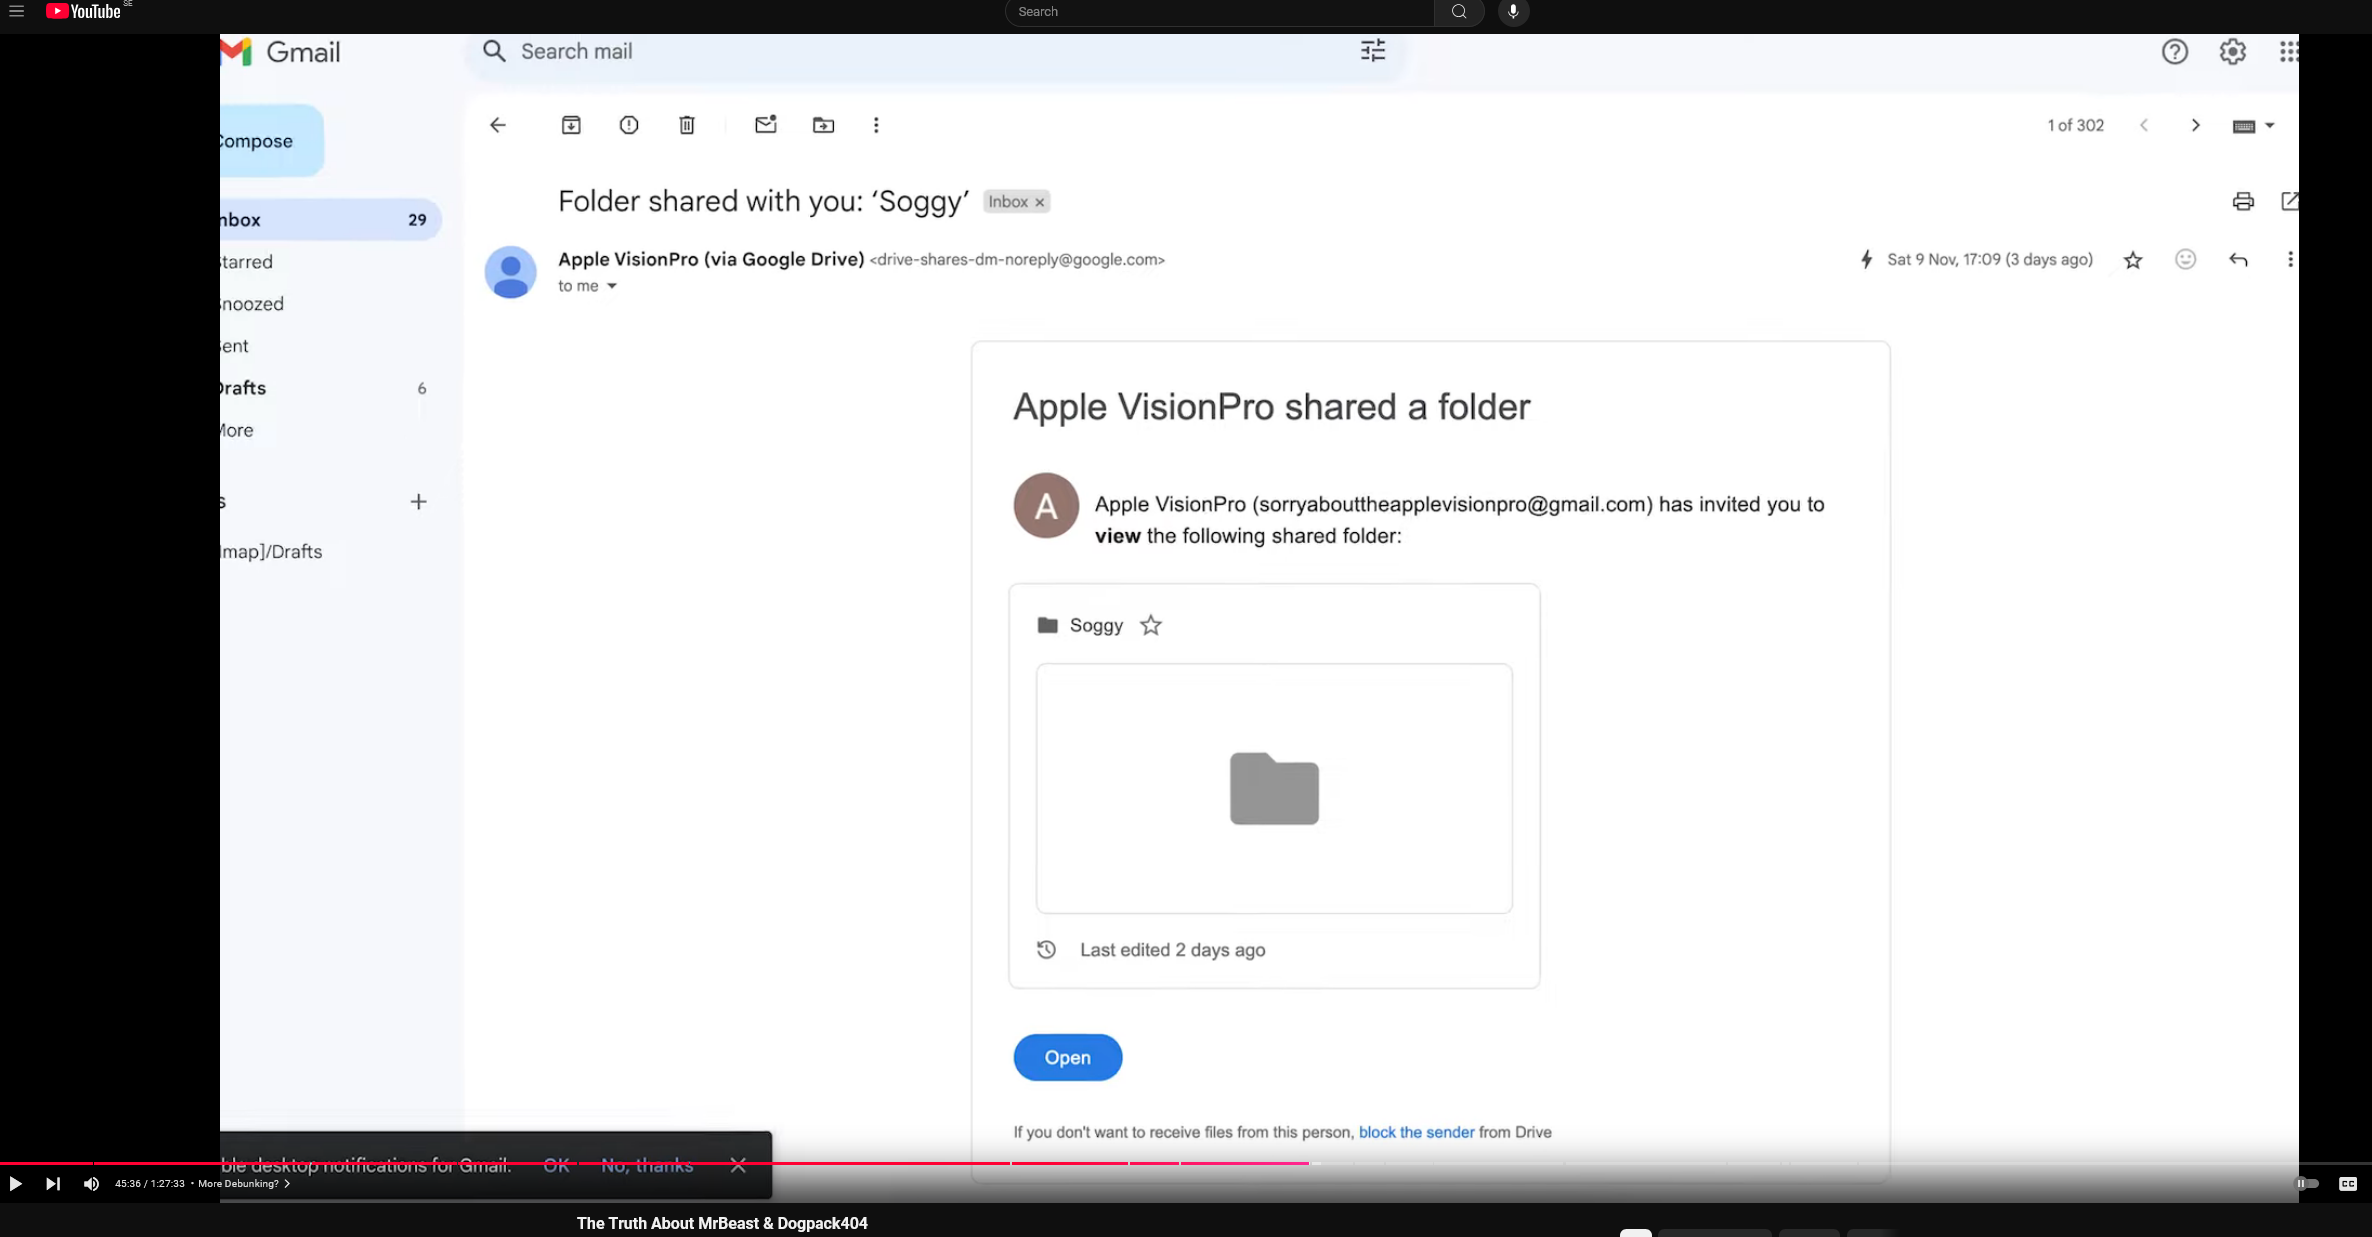Mark the email as unread
The image size is (2372, 1237).
coord(766,125)
